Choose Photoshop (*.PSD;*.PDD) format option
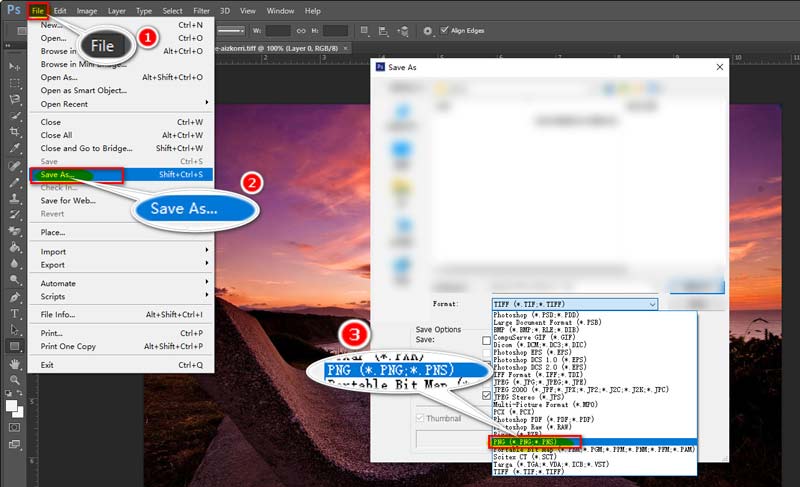The height and width of the screenshot is (487, 800). 594,315
